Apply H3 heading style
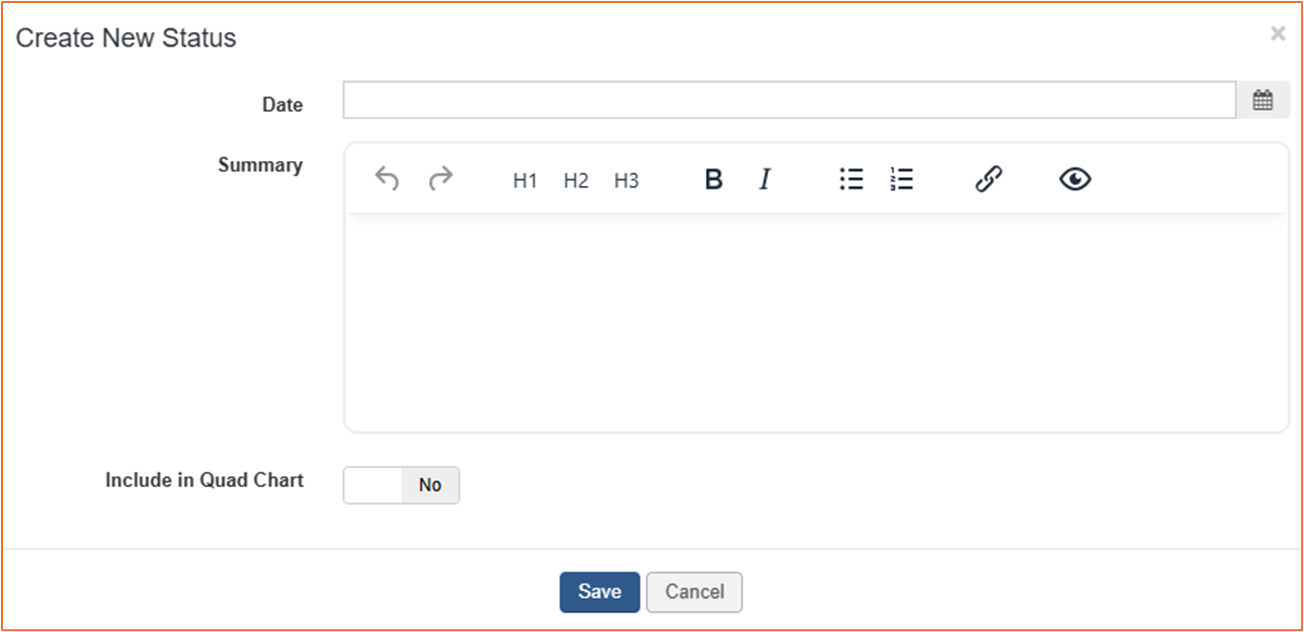 click(x=626, y=180)
